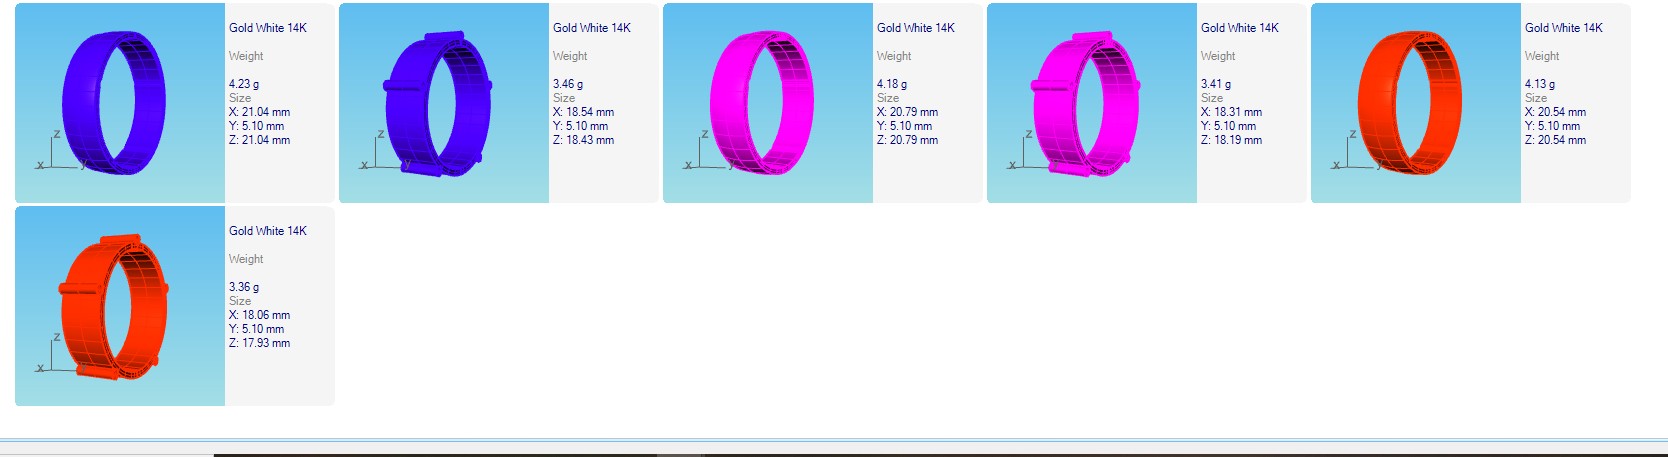Screen dimensions: 1668x457
Task: Click Gold White 14K label above 3.36 g
Action: point(268,231)
